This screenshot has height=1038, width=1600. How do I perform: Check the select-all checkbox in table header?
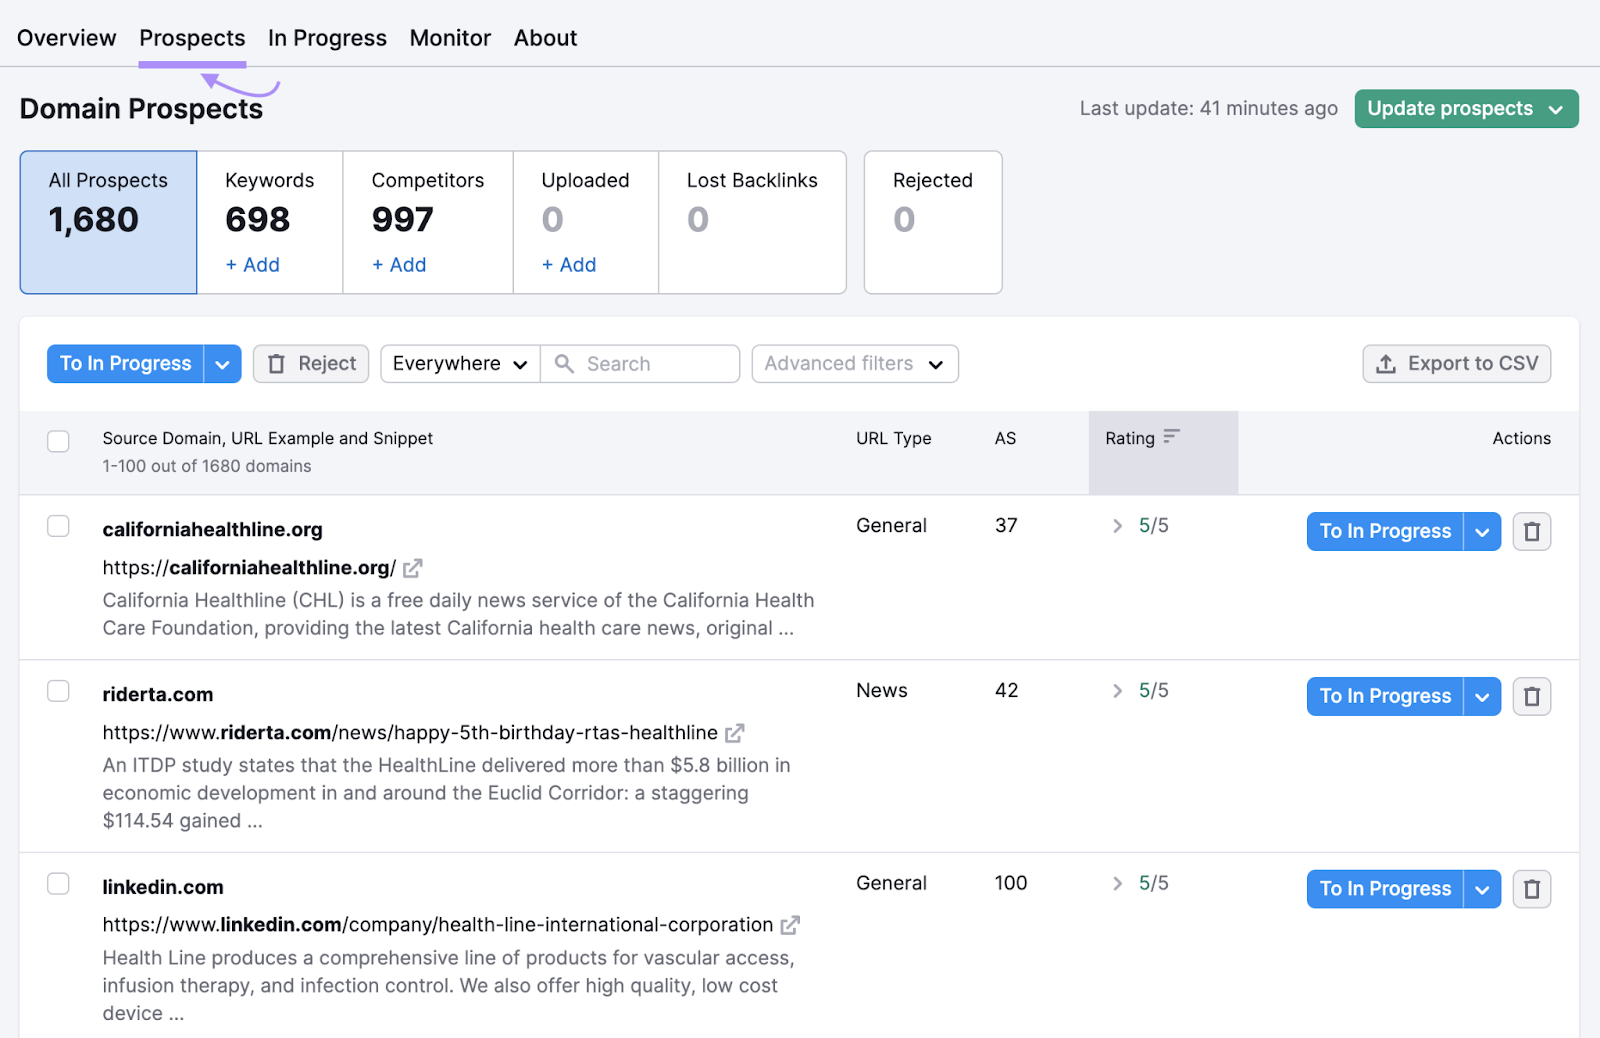(58, 441)
